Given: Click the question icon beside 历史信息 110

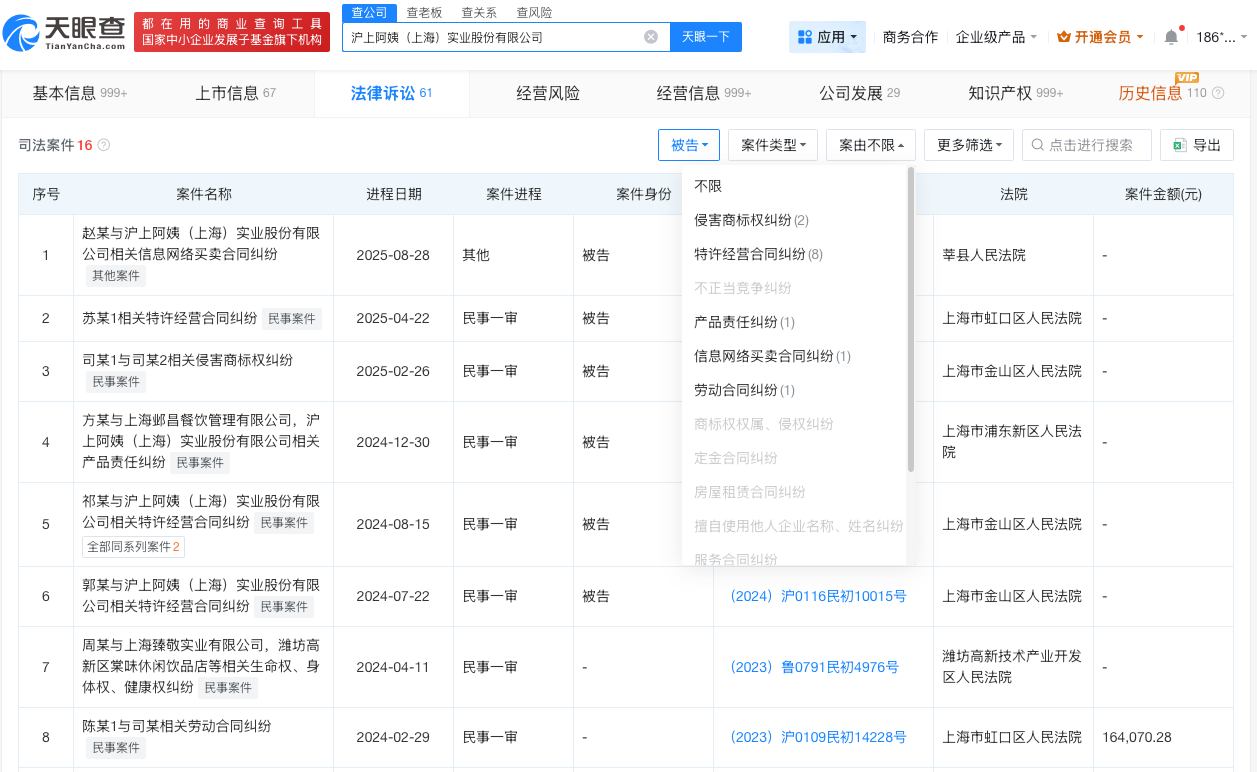Looking at the screenshot, I should coord(1218,92).
